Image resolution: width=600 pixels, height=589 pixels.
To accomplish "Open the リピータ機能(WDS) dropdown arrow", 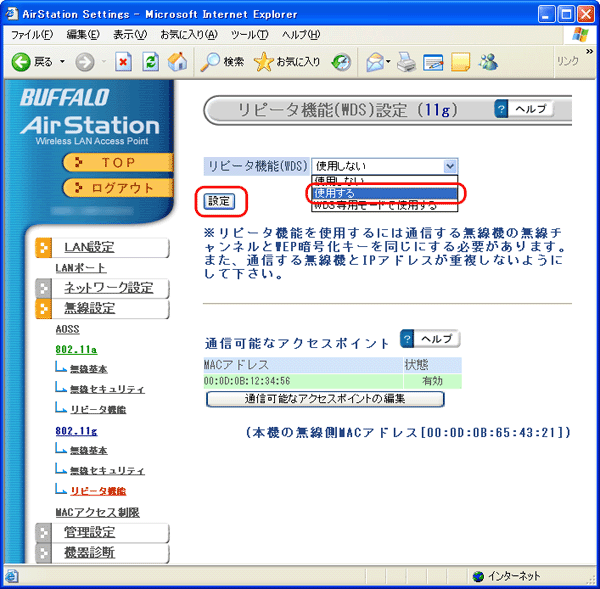I will 450,167.
